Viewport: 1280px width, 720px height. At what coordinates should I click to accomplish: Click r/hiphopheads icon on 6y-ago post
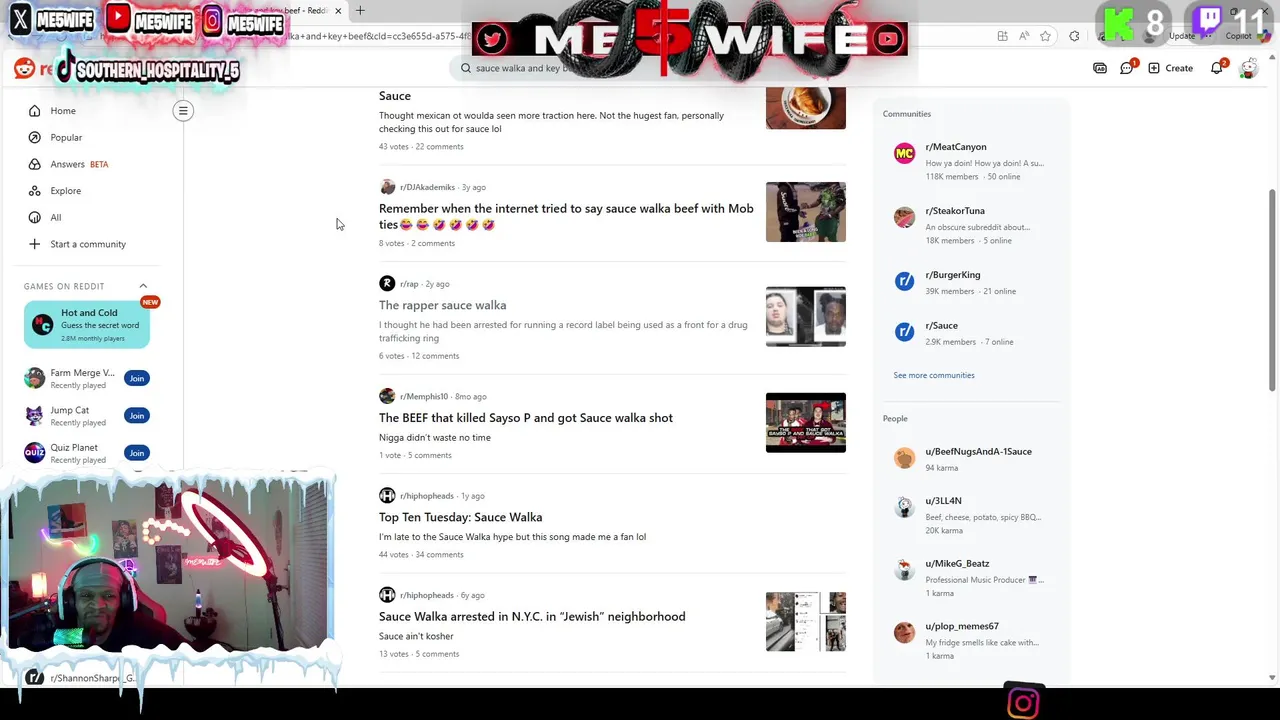(x=387, y=595)
